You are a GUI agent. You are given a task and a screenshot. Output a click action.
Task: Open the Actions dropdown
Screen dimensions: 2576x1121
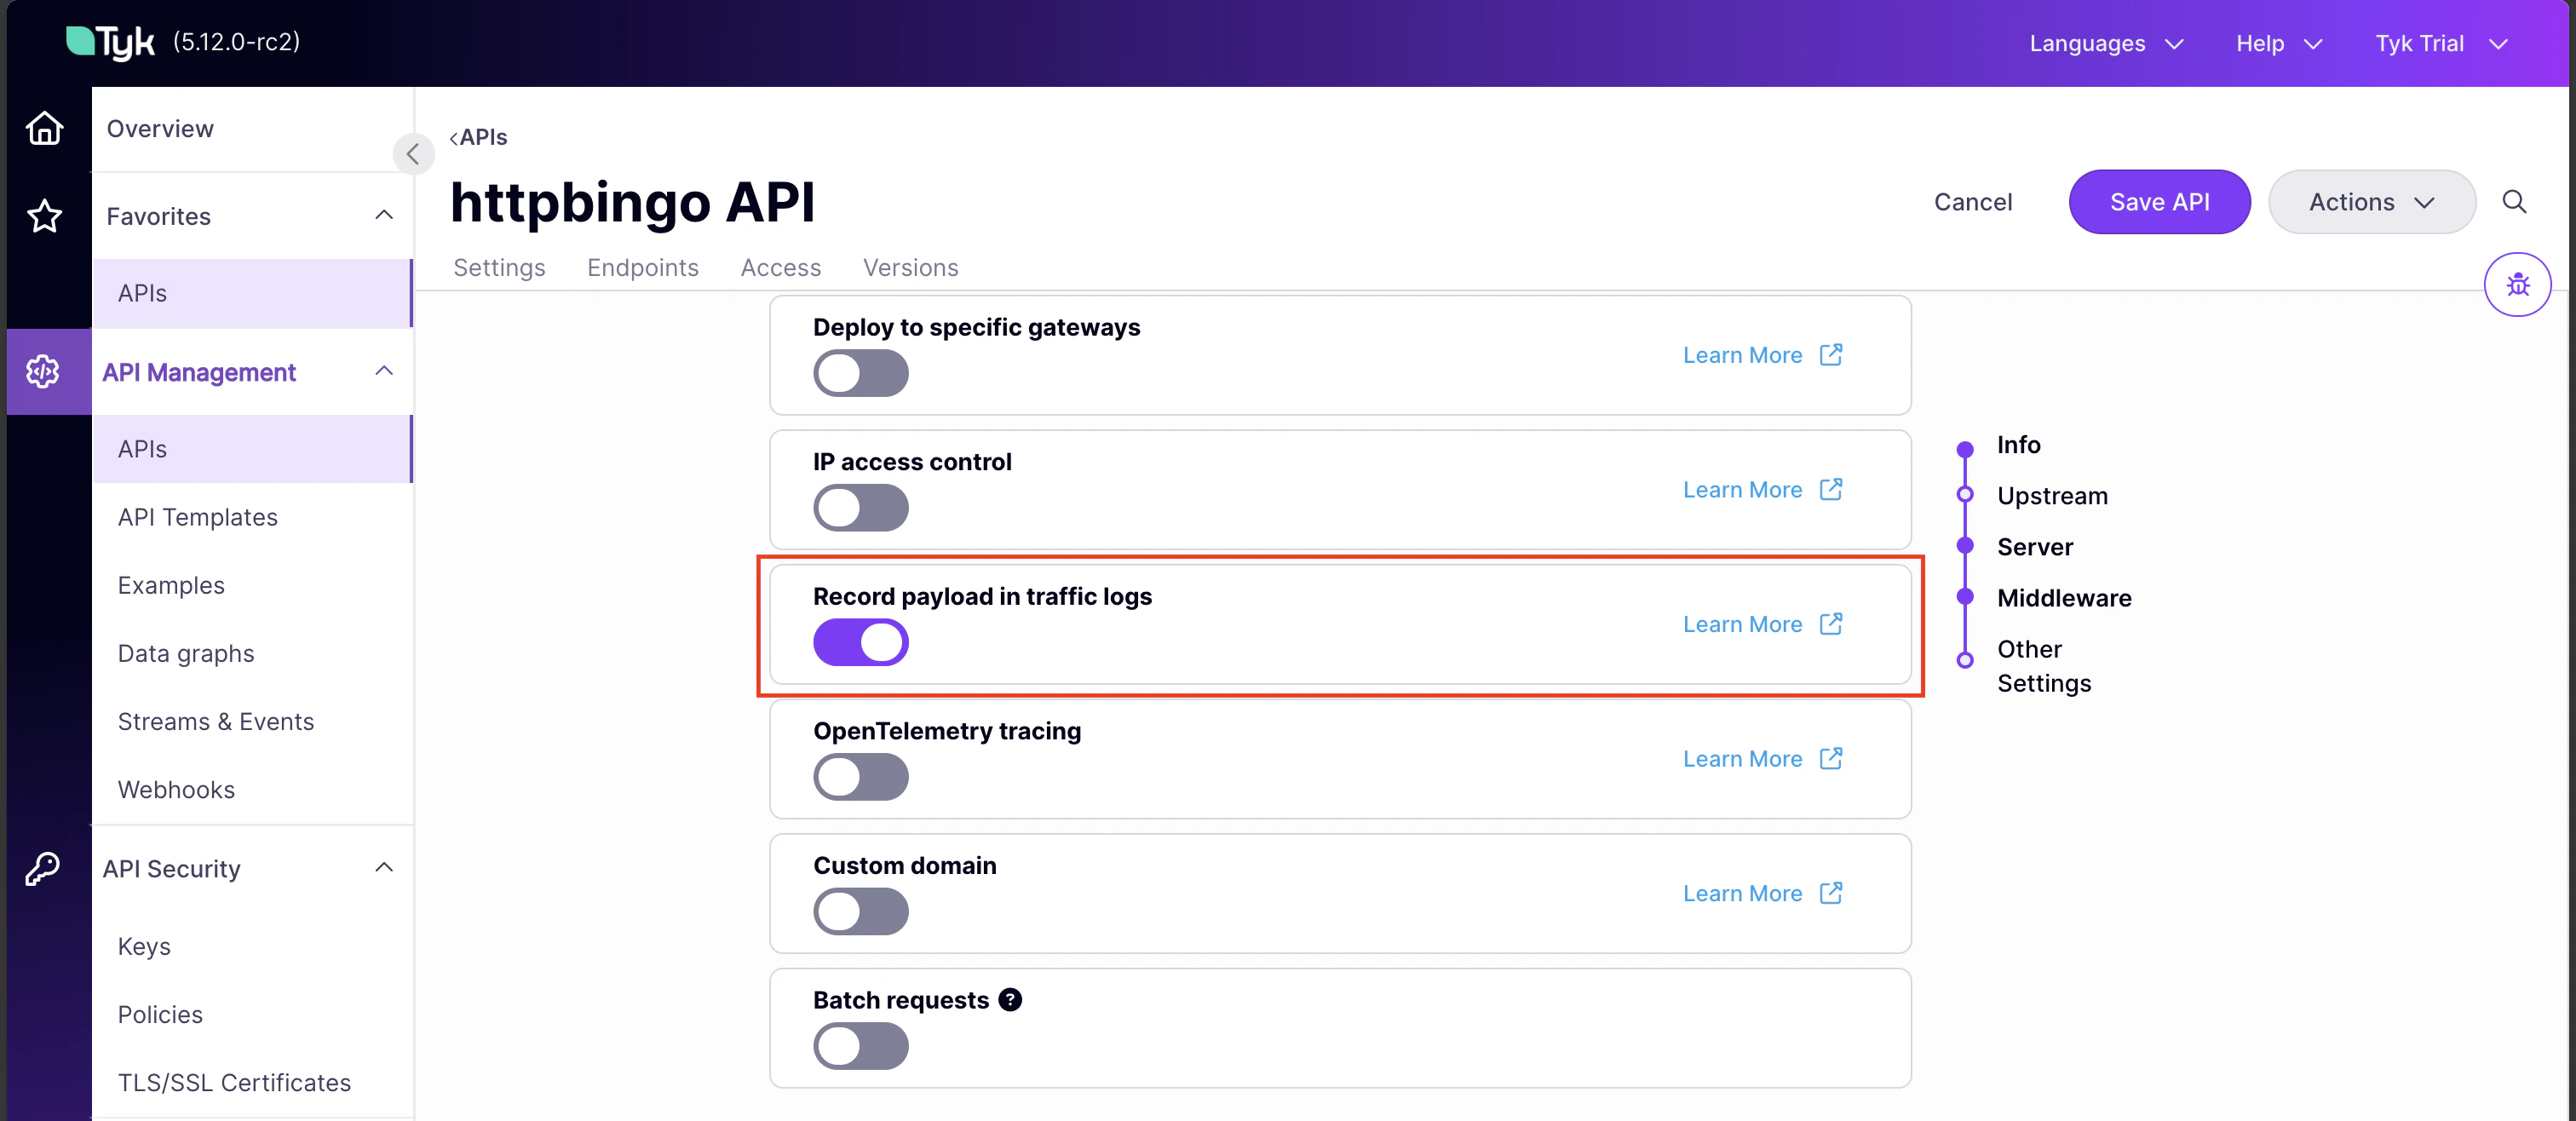2371,201
